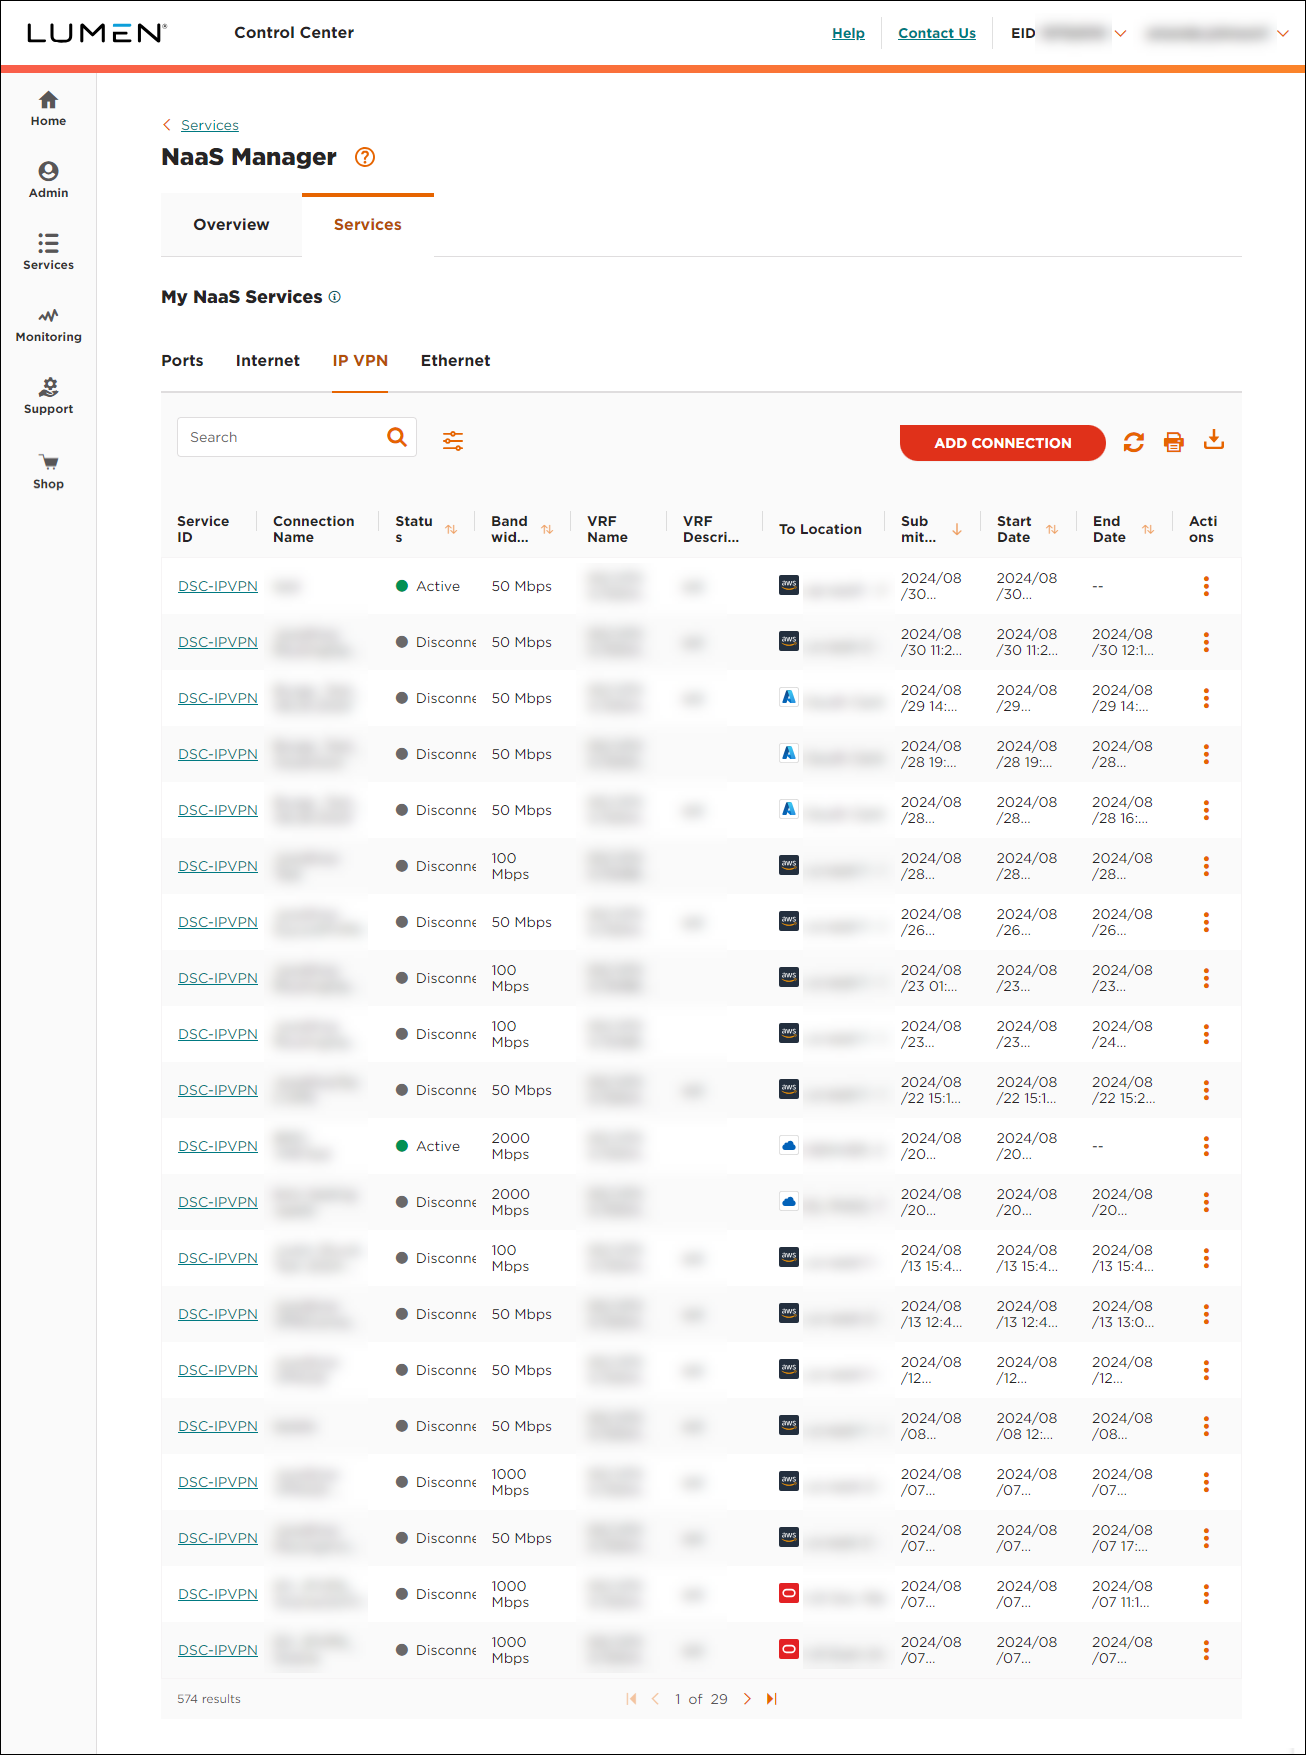Click the Acti ons column header
Image resolution: width=1306 pixels, height=1755 pixels.
pyautogui.click(x=1203, y=529)
